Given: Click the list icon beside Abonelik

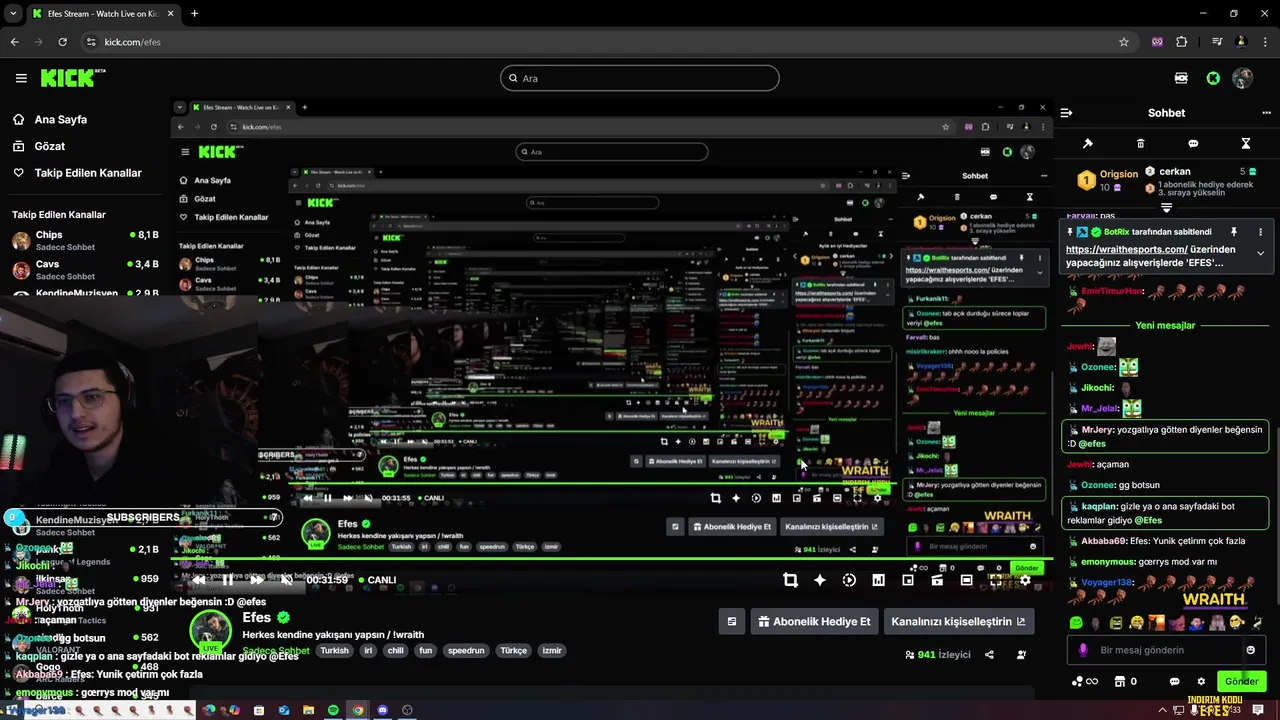Looking at the screenshot, I should (x=731, y=621).
